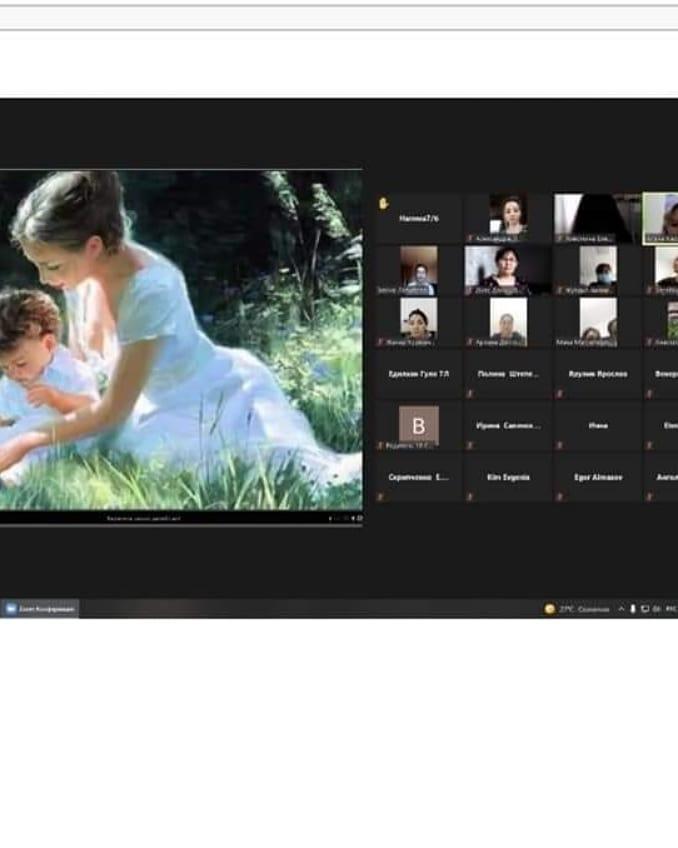This screenshot has width=678, height=848.
Task: Select the Ирина participant name tile
Action: pos(508,426)
